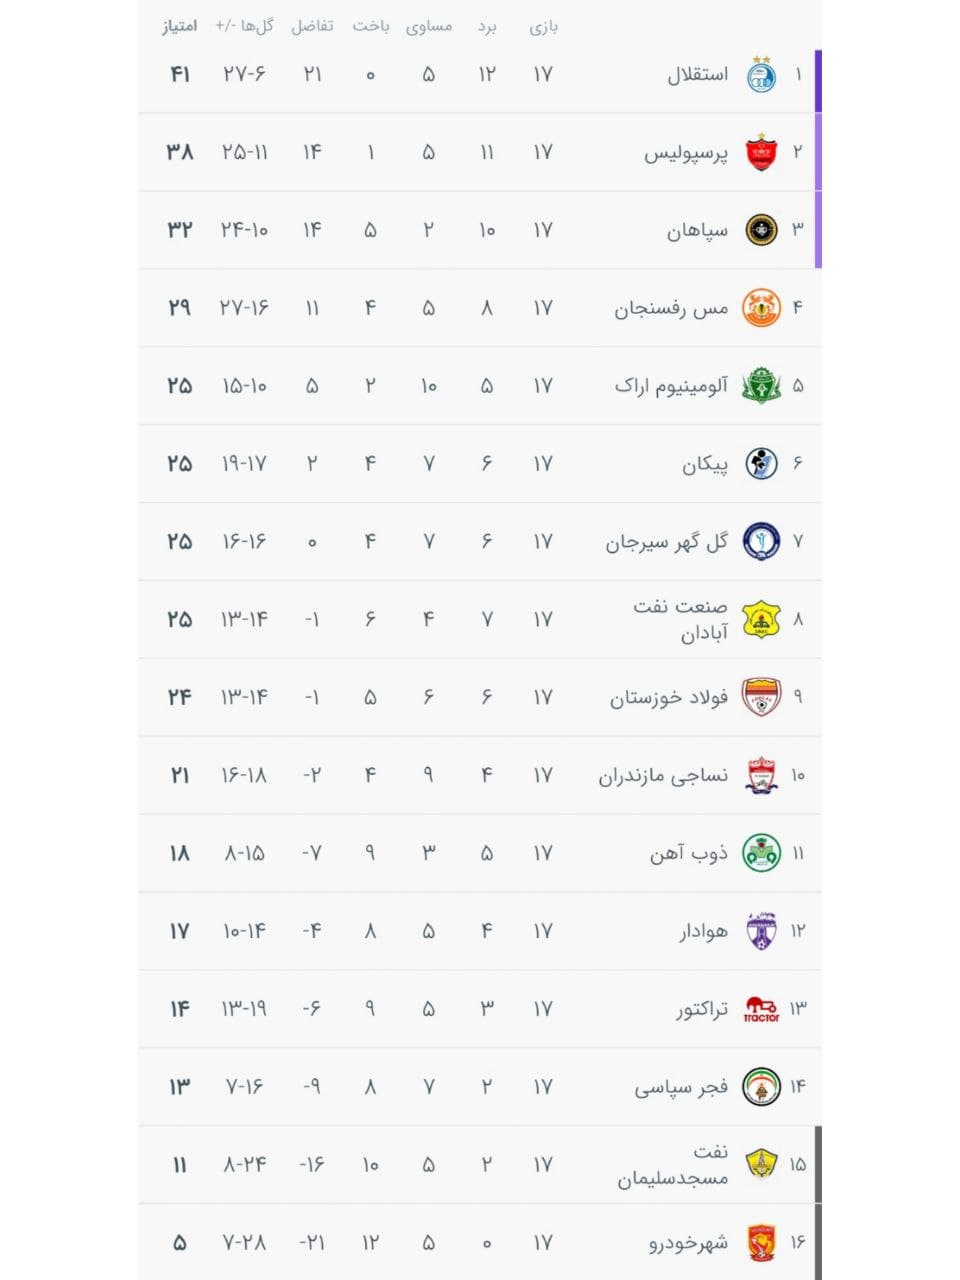
Task: Click the Persepolis red club logo
Action: tap(762, 152)
